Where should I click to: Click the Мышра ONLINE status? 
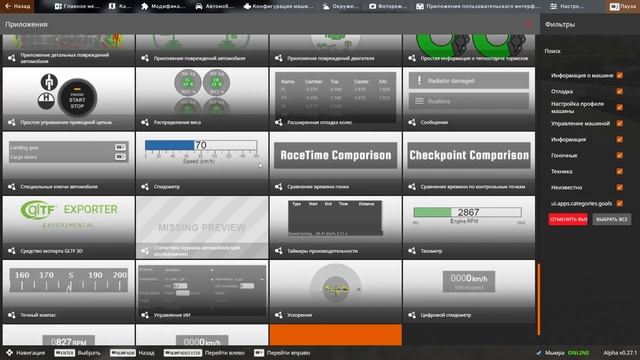click(563, 353)
